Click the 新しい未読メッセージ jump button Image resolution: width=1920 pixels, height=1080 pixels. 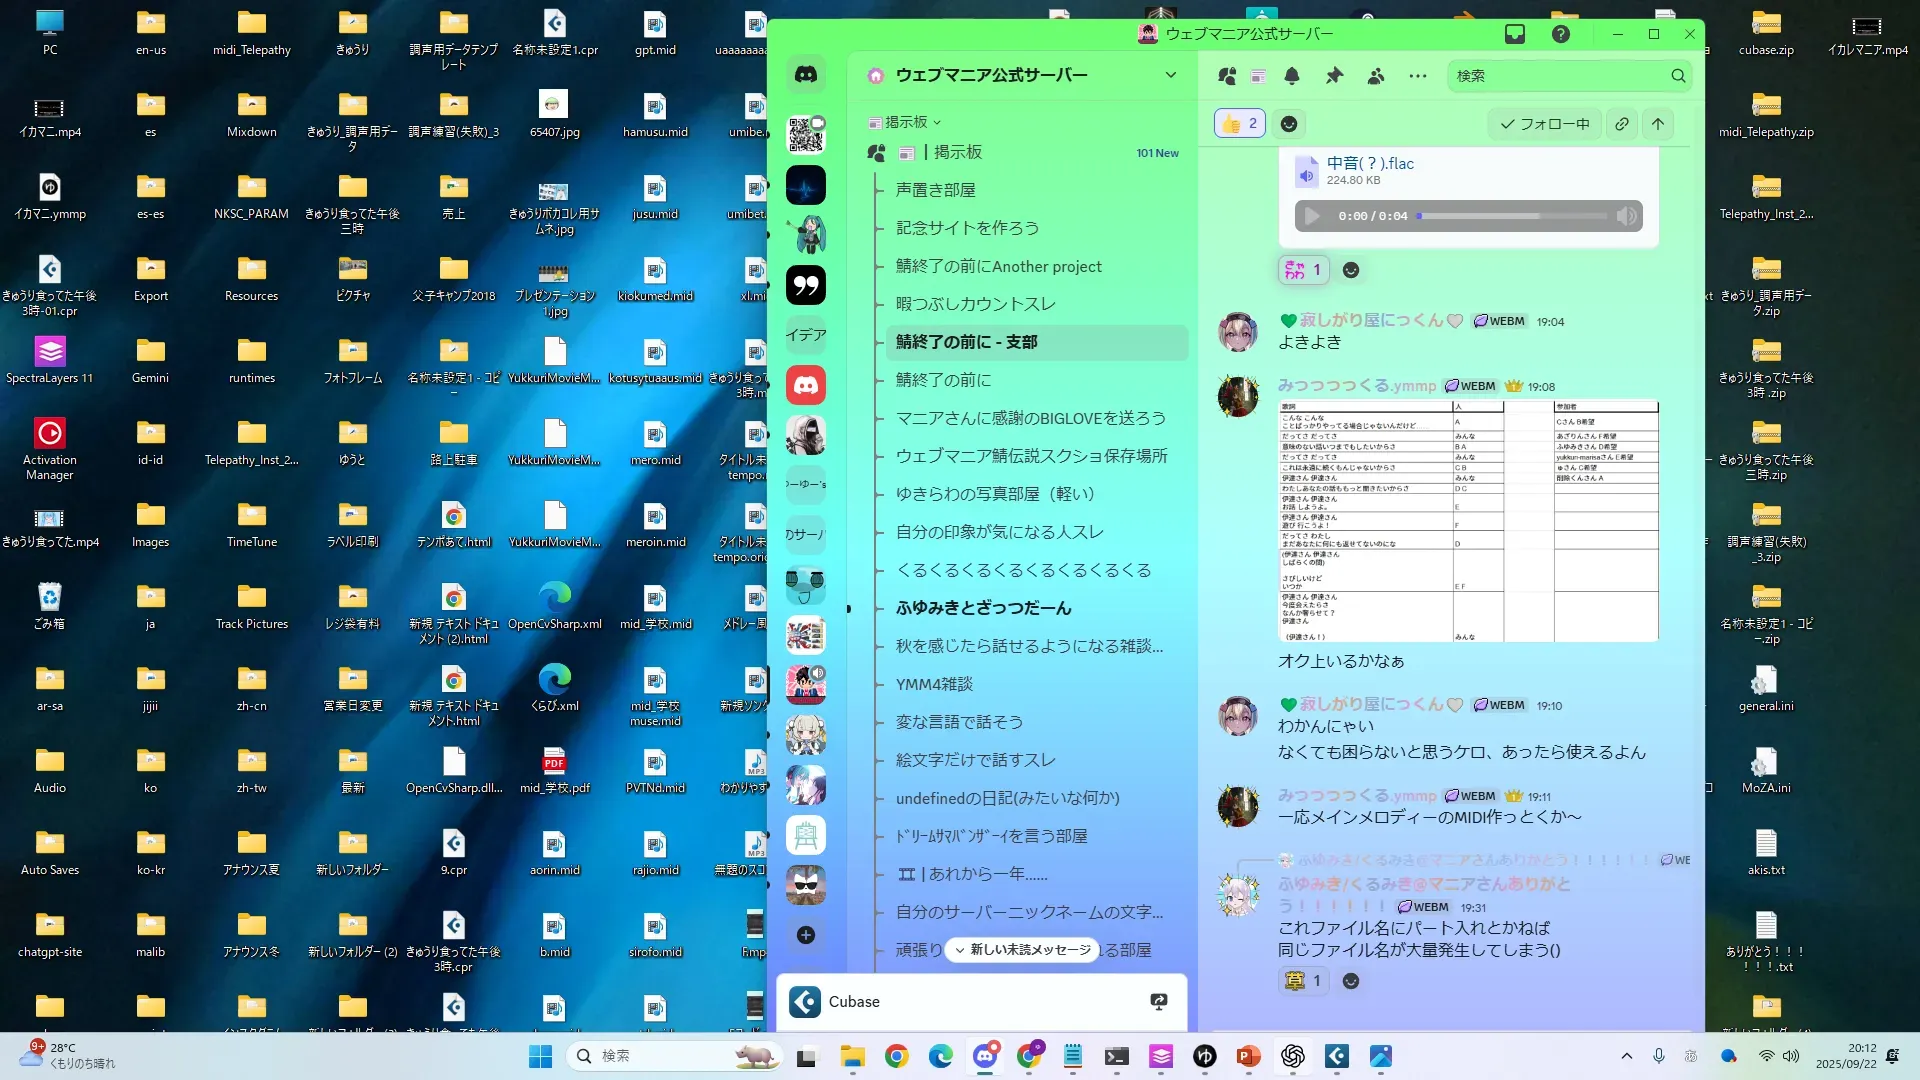[1021, 950]
